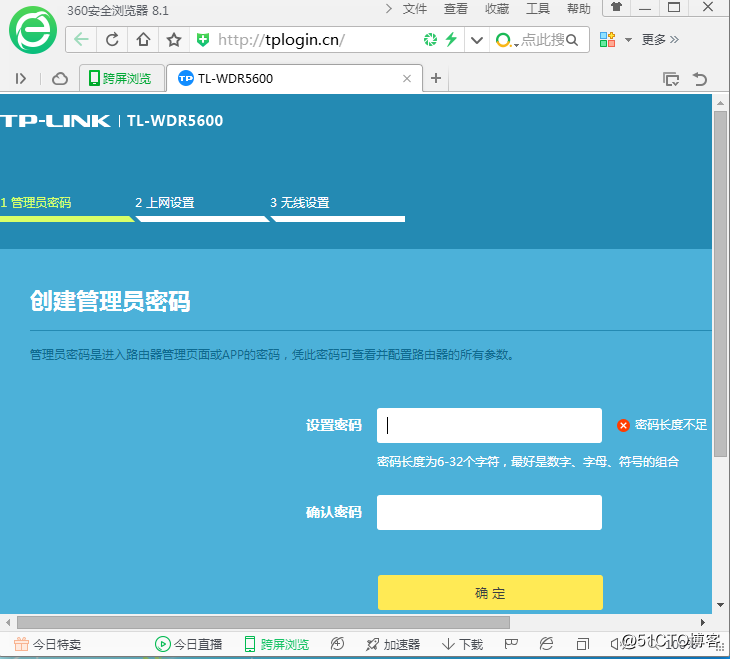Go back with the back arrow

[x=81, y=40]
